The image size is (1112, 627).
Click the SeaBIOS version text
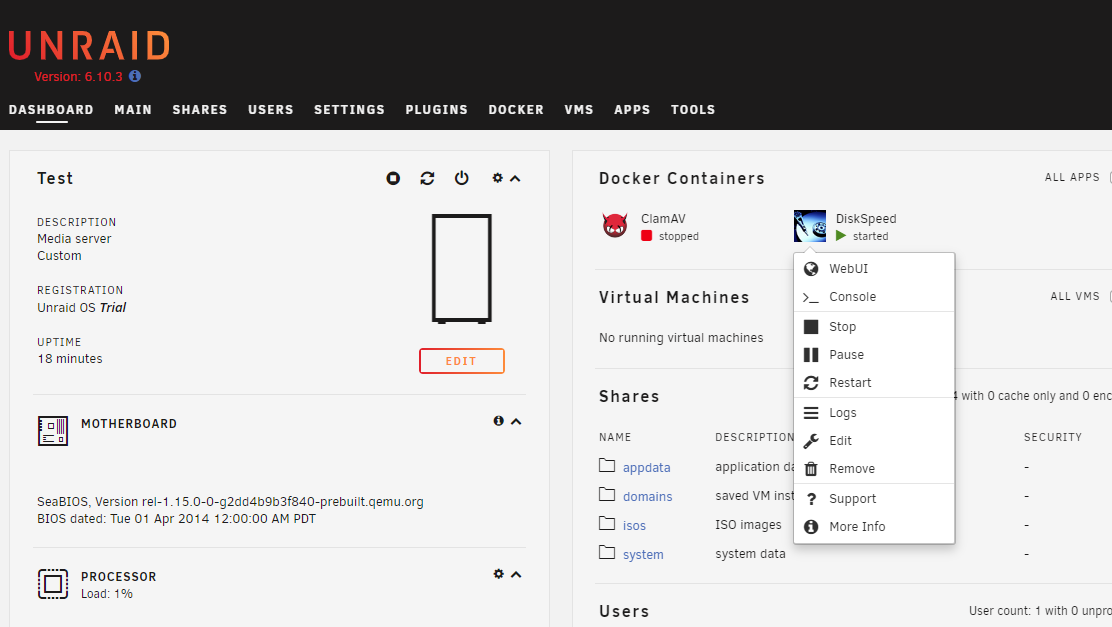coord(230,501)
